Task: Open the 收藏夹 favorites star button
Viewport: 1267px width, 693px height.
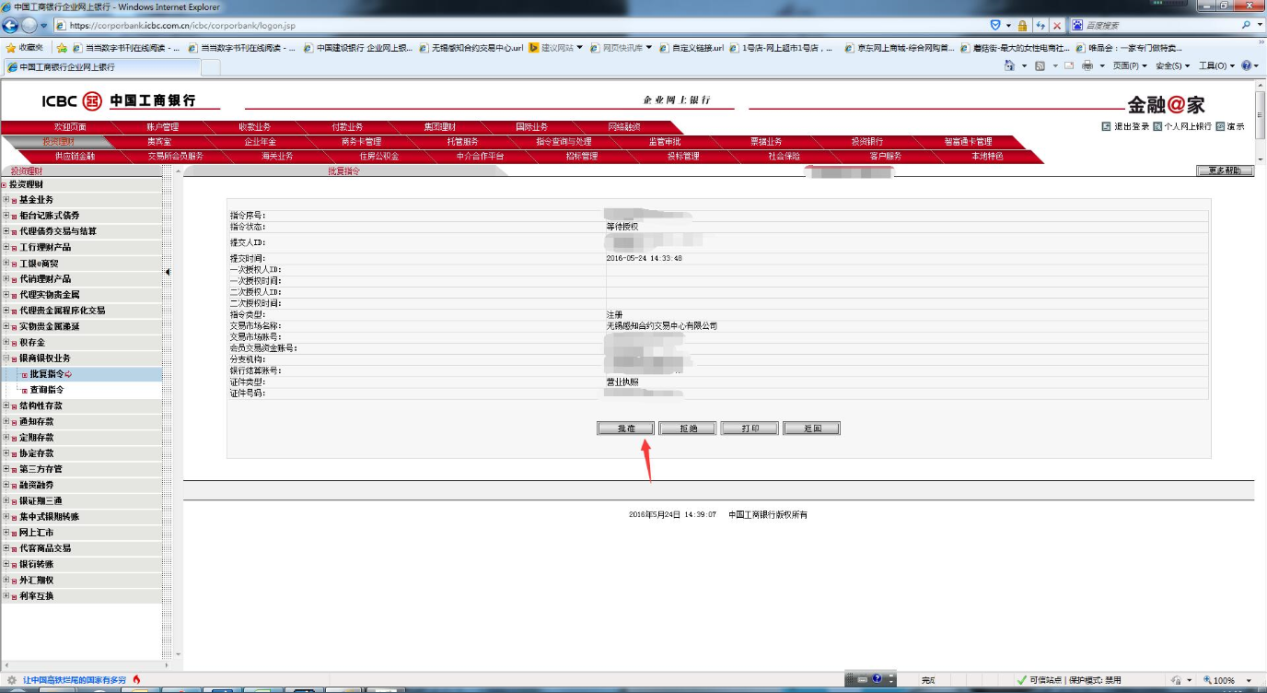Action: click(25, 47)
